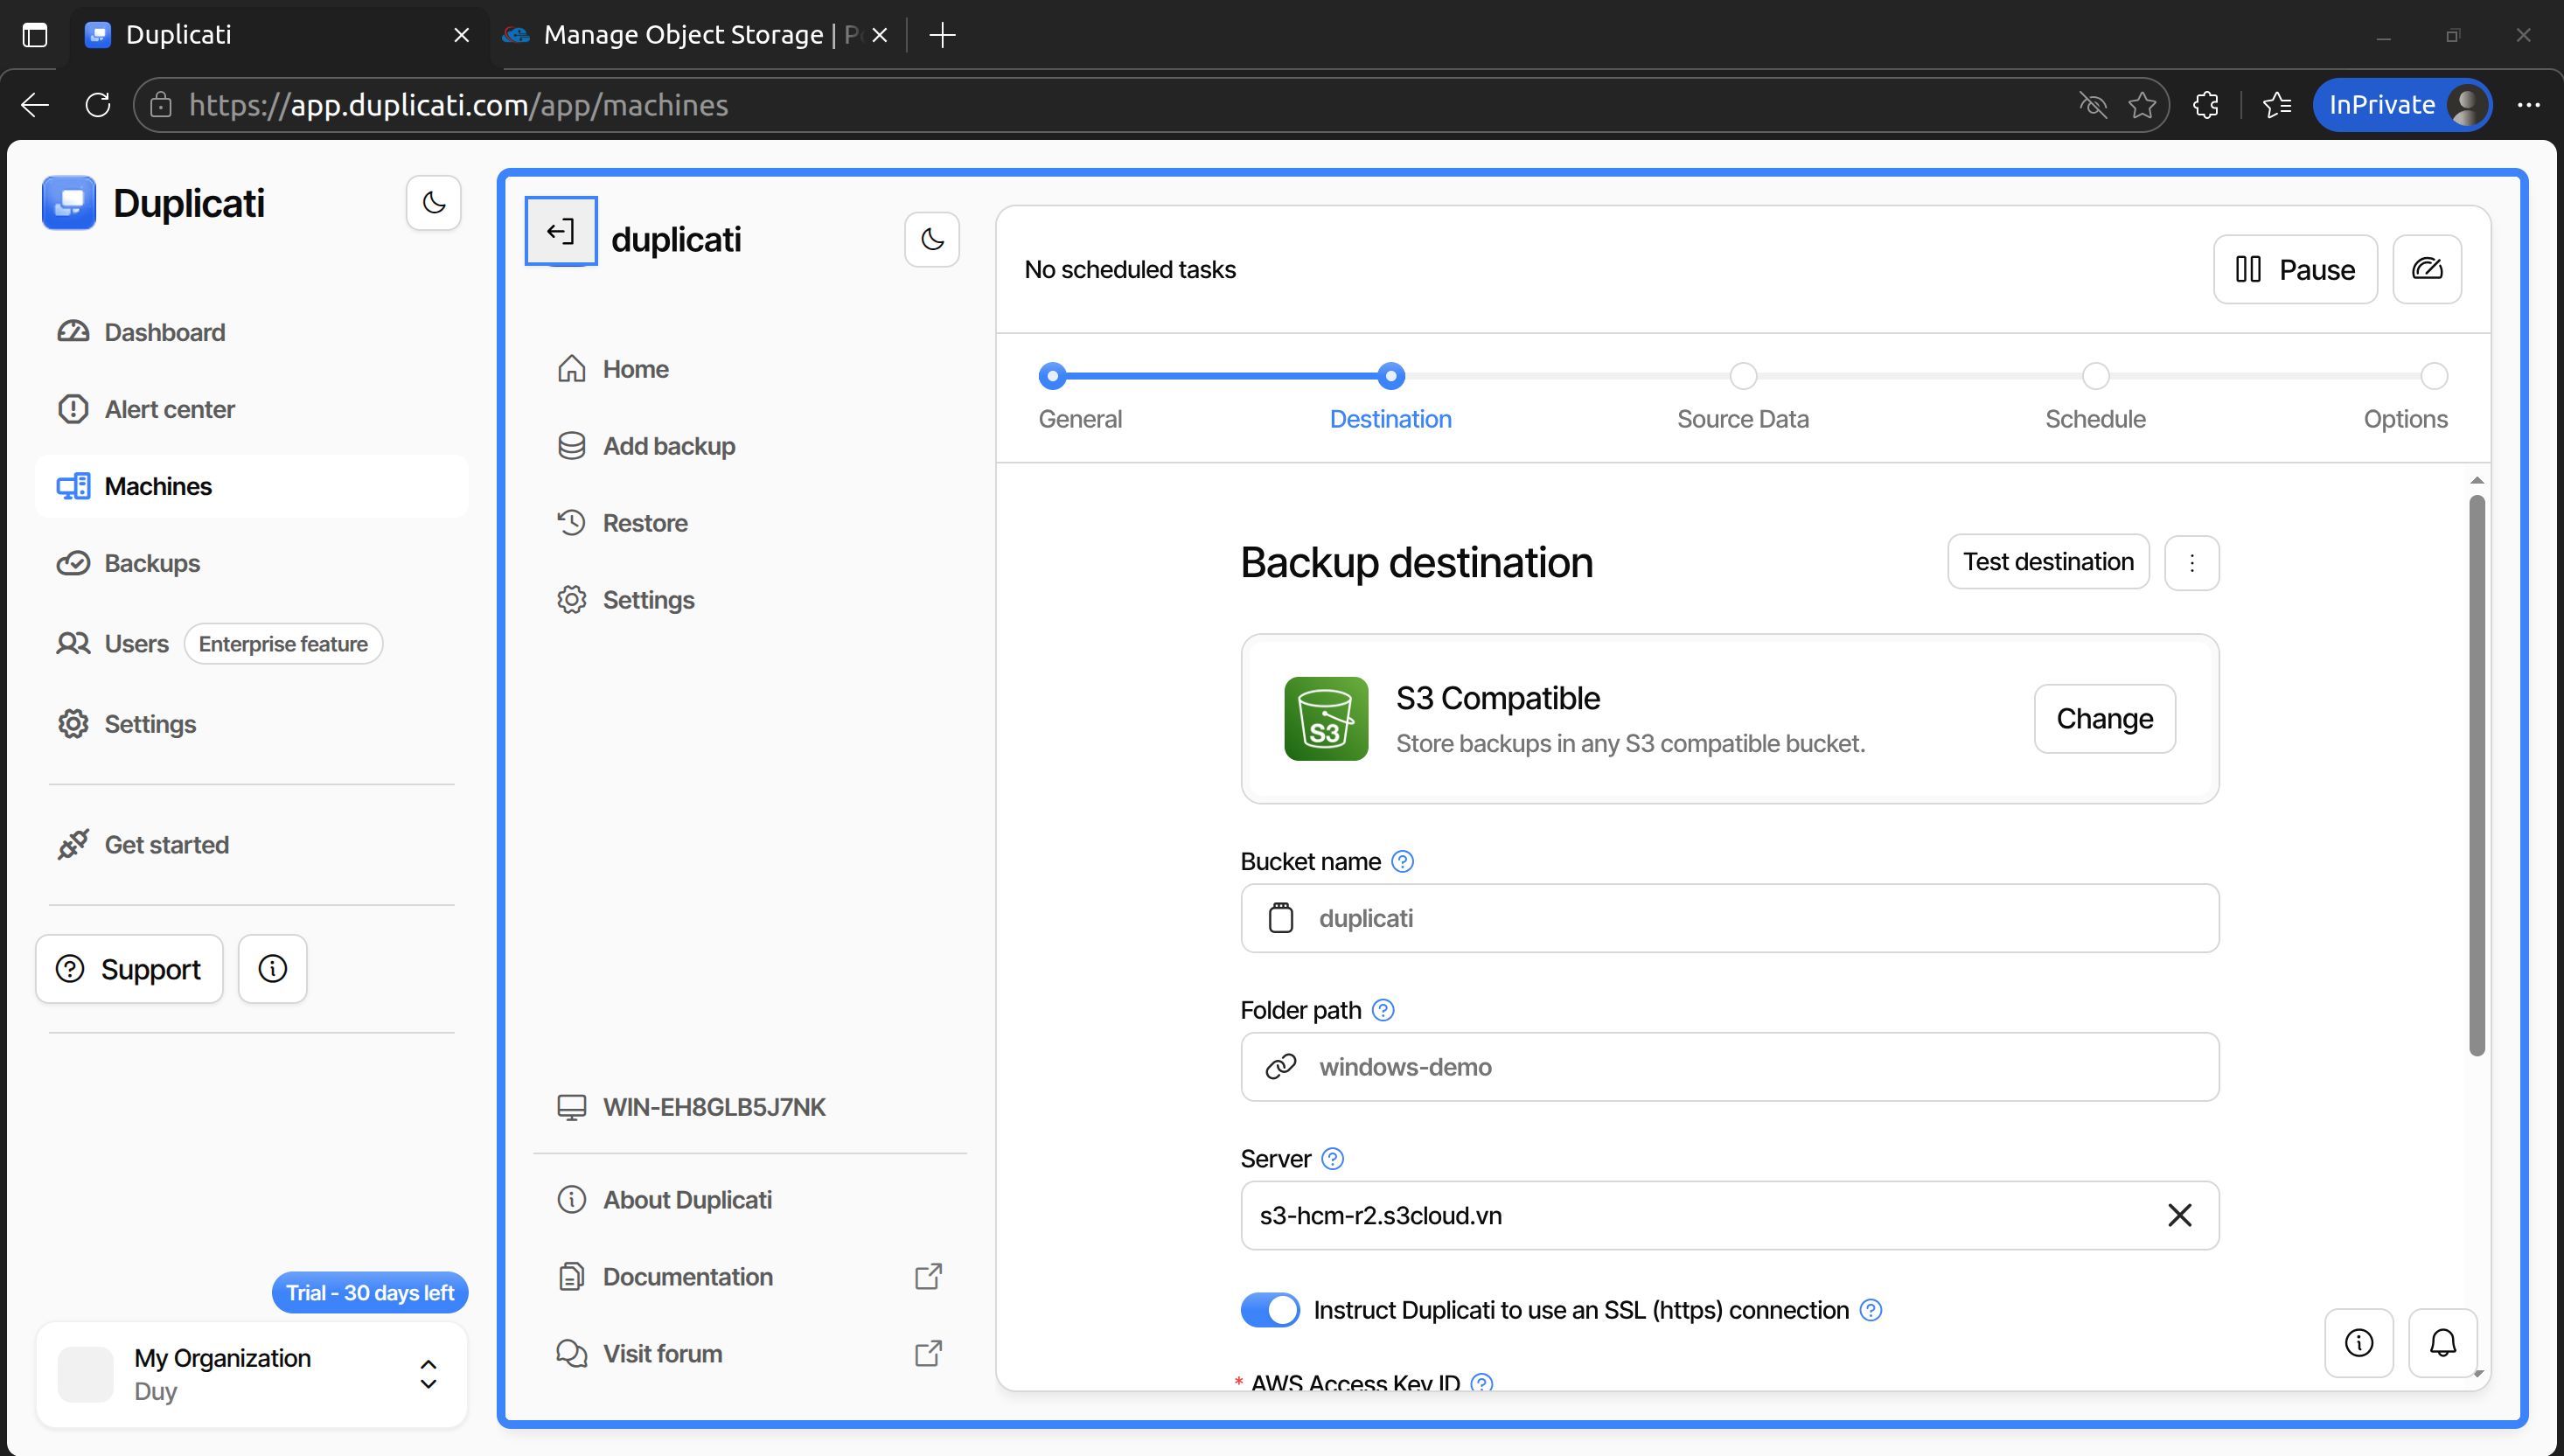Disable the SSL (https) connection toggle
Screen dimensions: 2564x1456
coord(1269,1310)
